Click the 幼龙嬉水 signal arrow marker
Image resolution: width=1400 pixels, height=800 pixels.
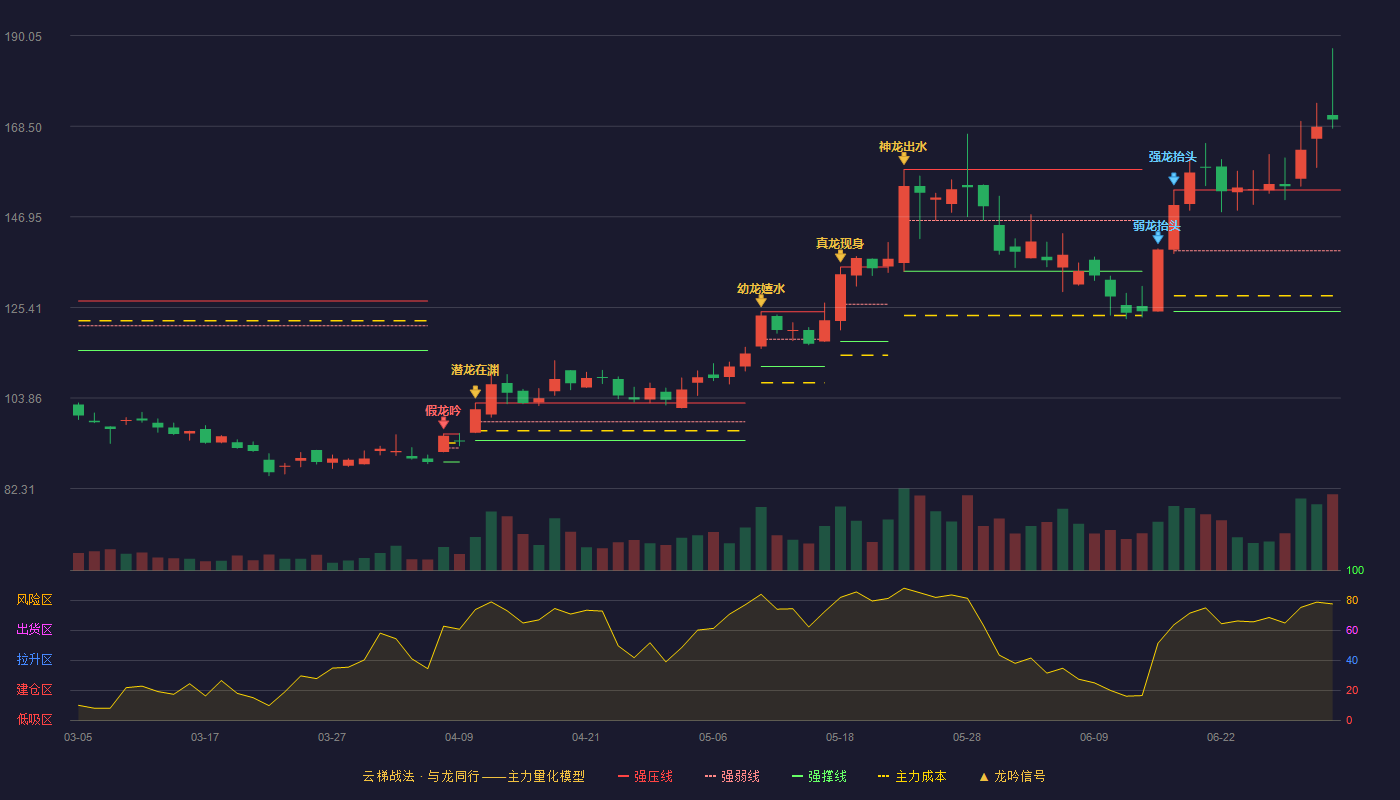(x=761, y=301)
